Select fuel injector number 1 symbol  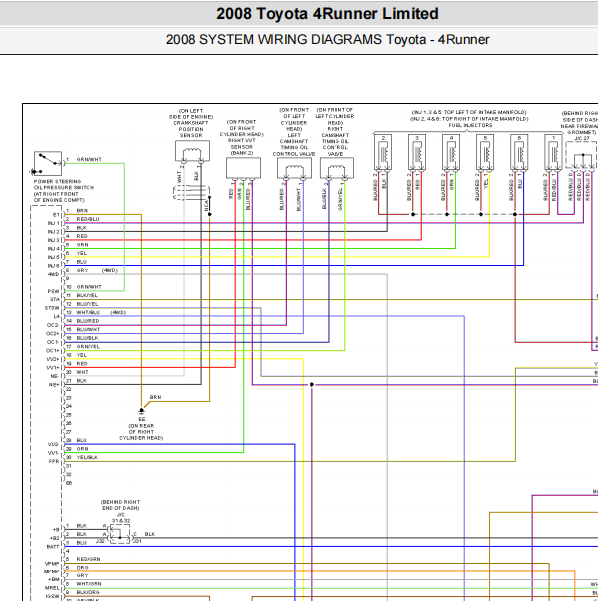click(x=553, y=152)
